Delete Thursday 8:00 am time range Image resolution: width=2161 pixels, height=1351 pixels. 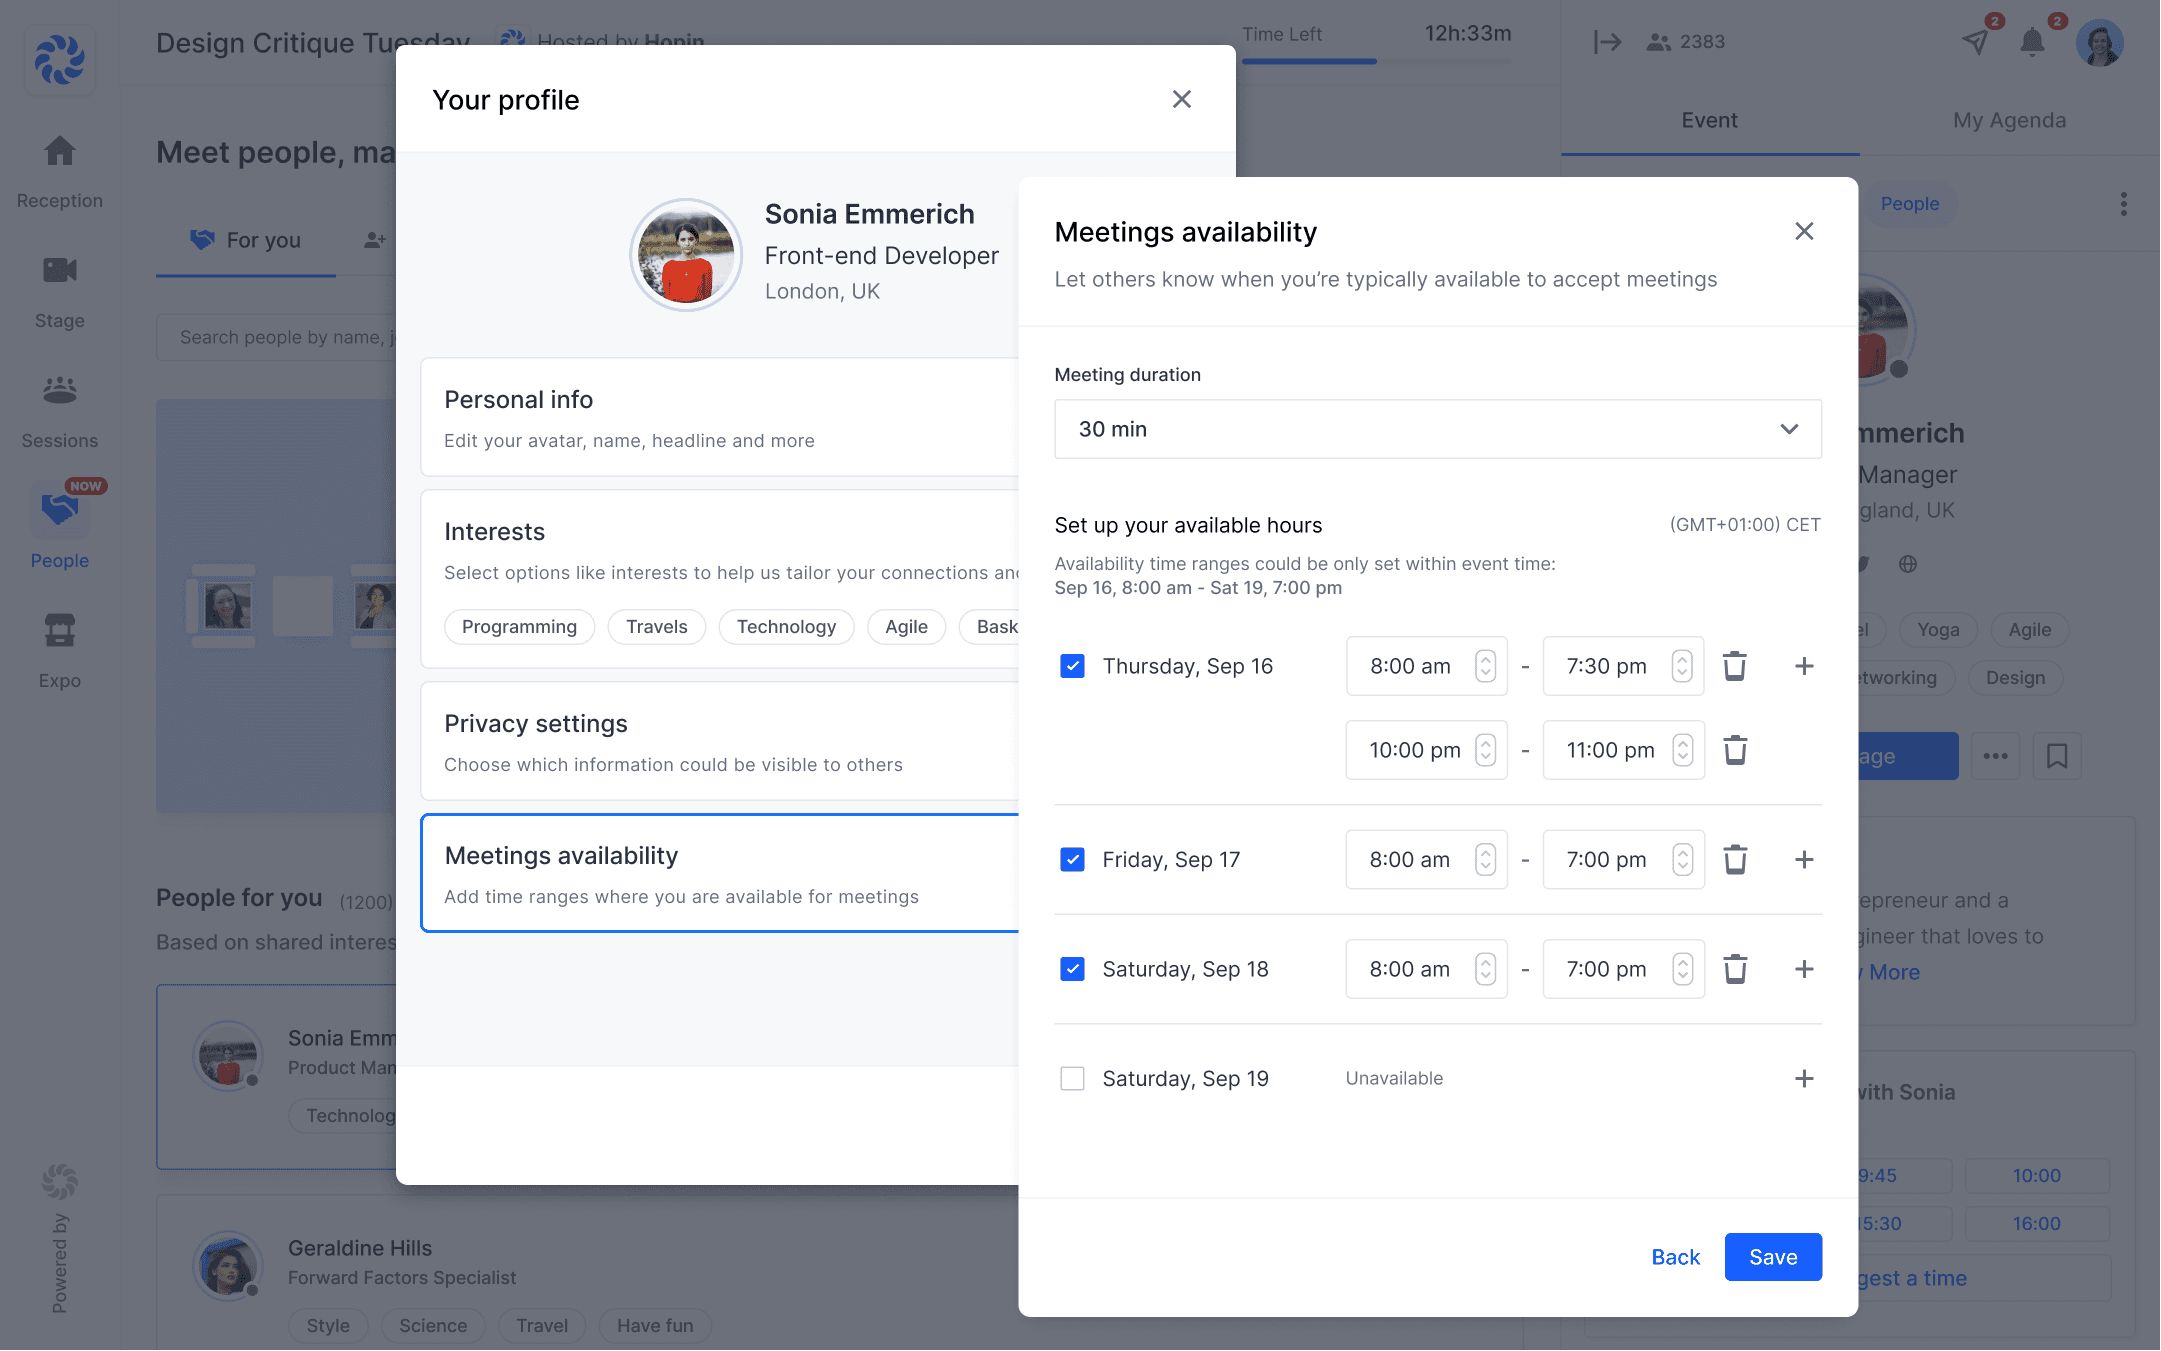1735,666
